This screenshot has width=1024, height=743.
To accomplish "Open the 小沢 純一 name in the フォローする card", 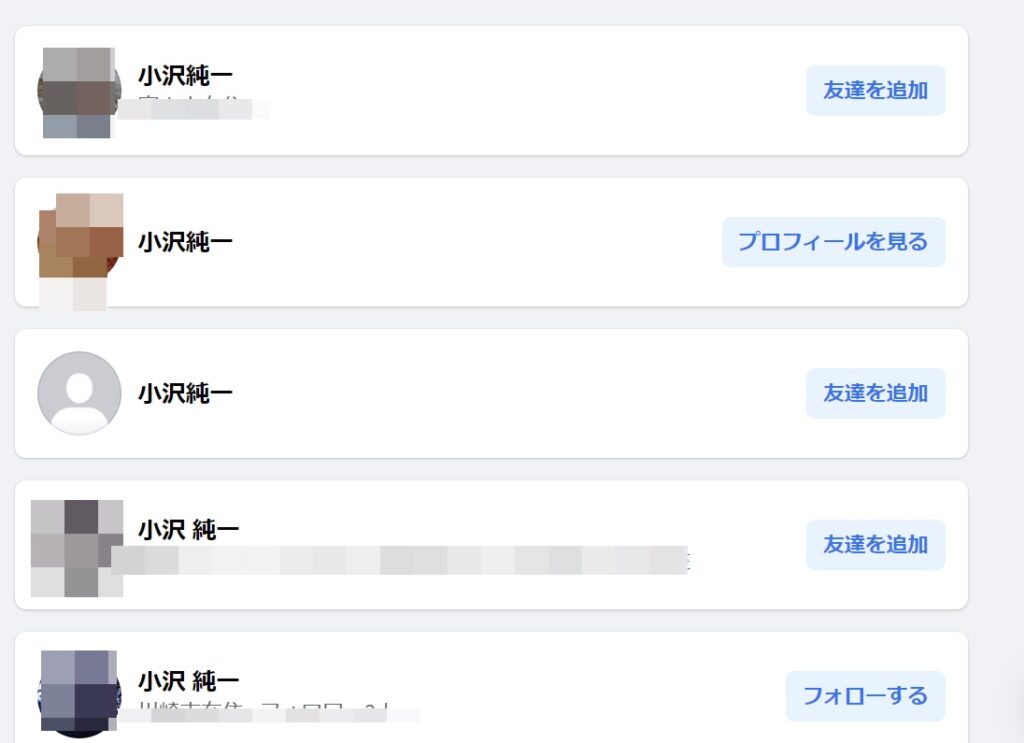I will pyautogui.click(x=189, y=681).
